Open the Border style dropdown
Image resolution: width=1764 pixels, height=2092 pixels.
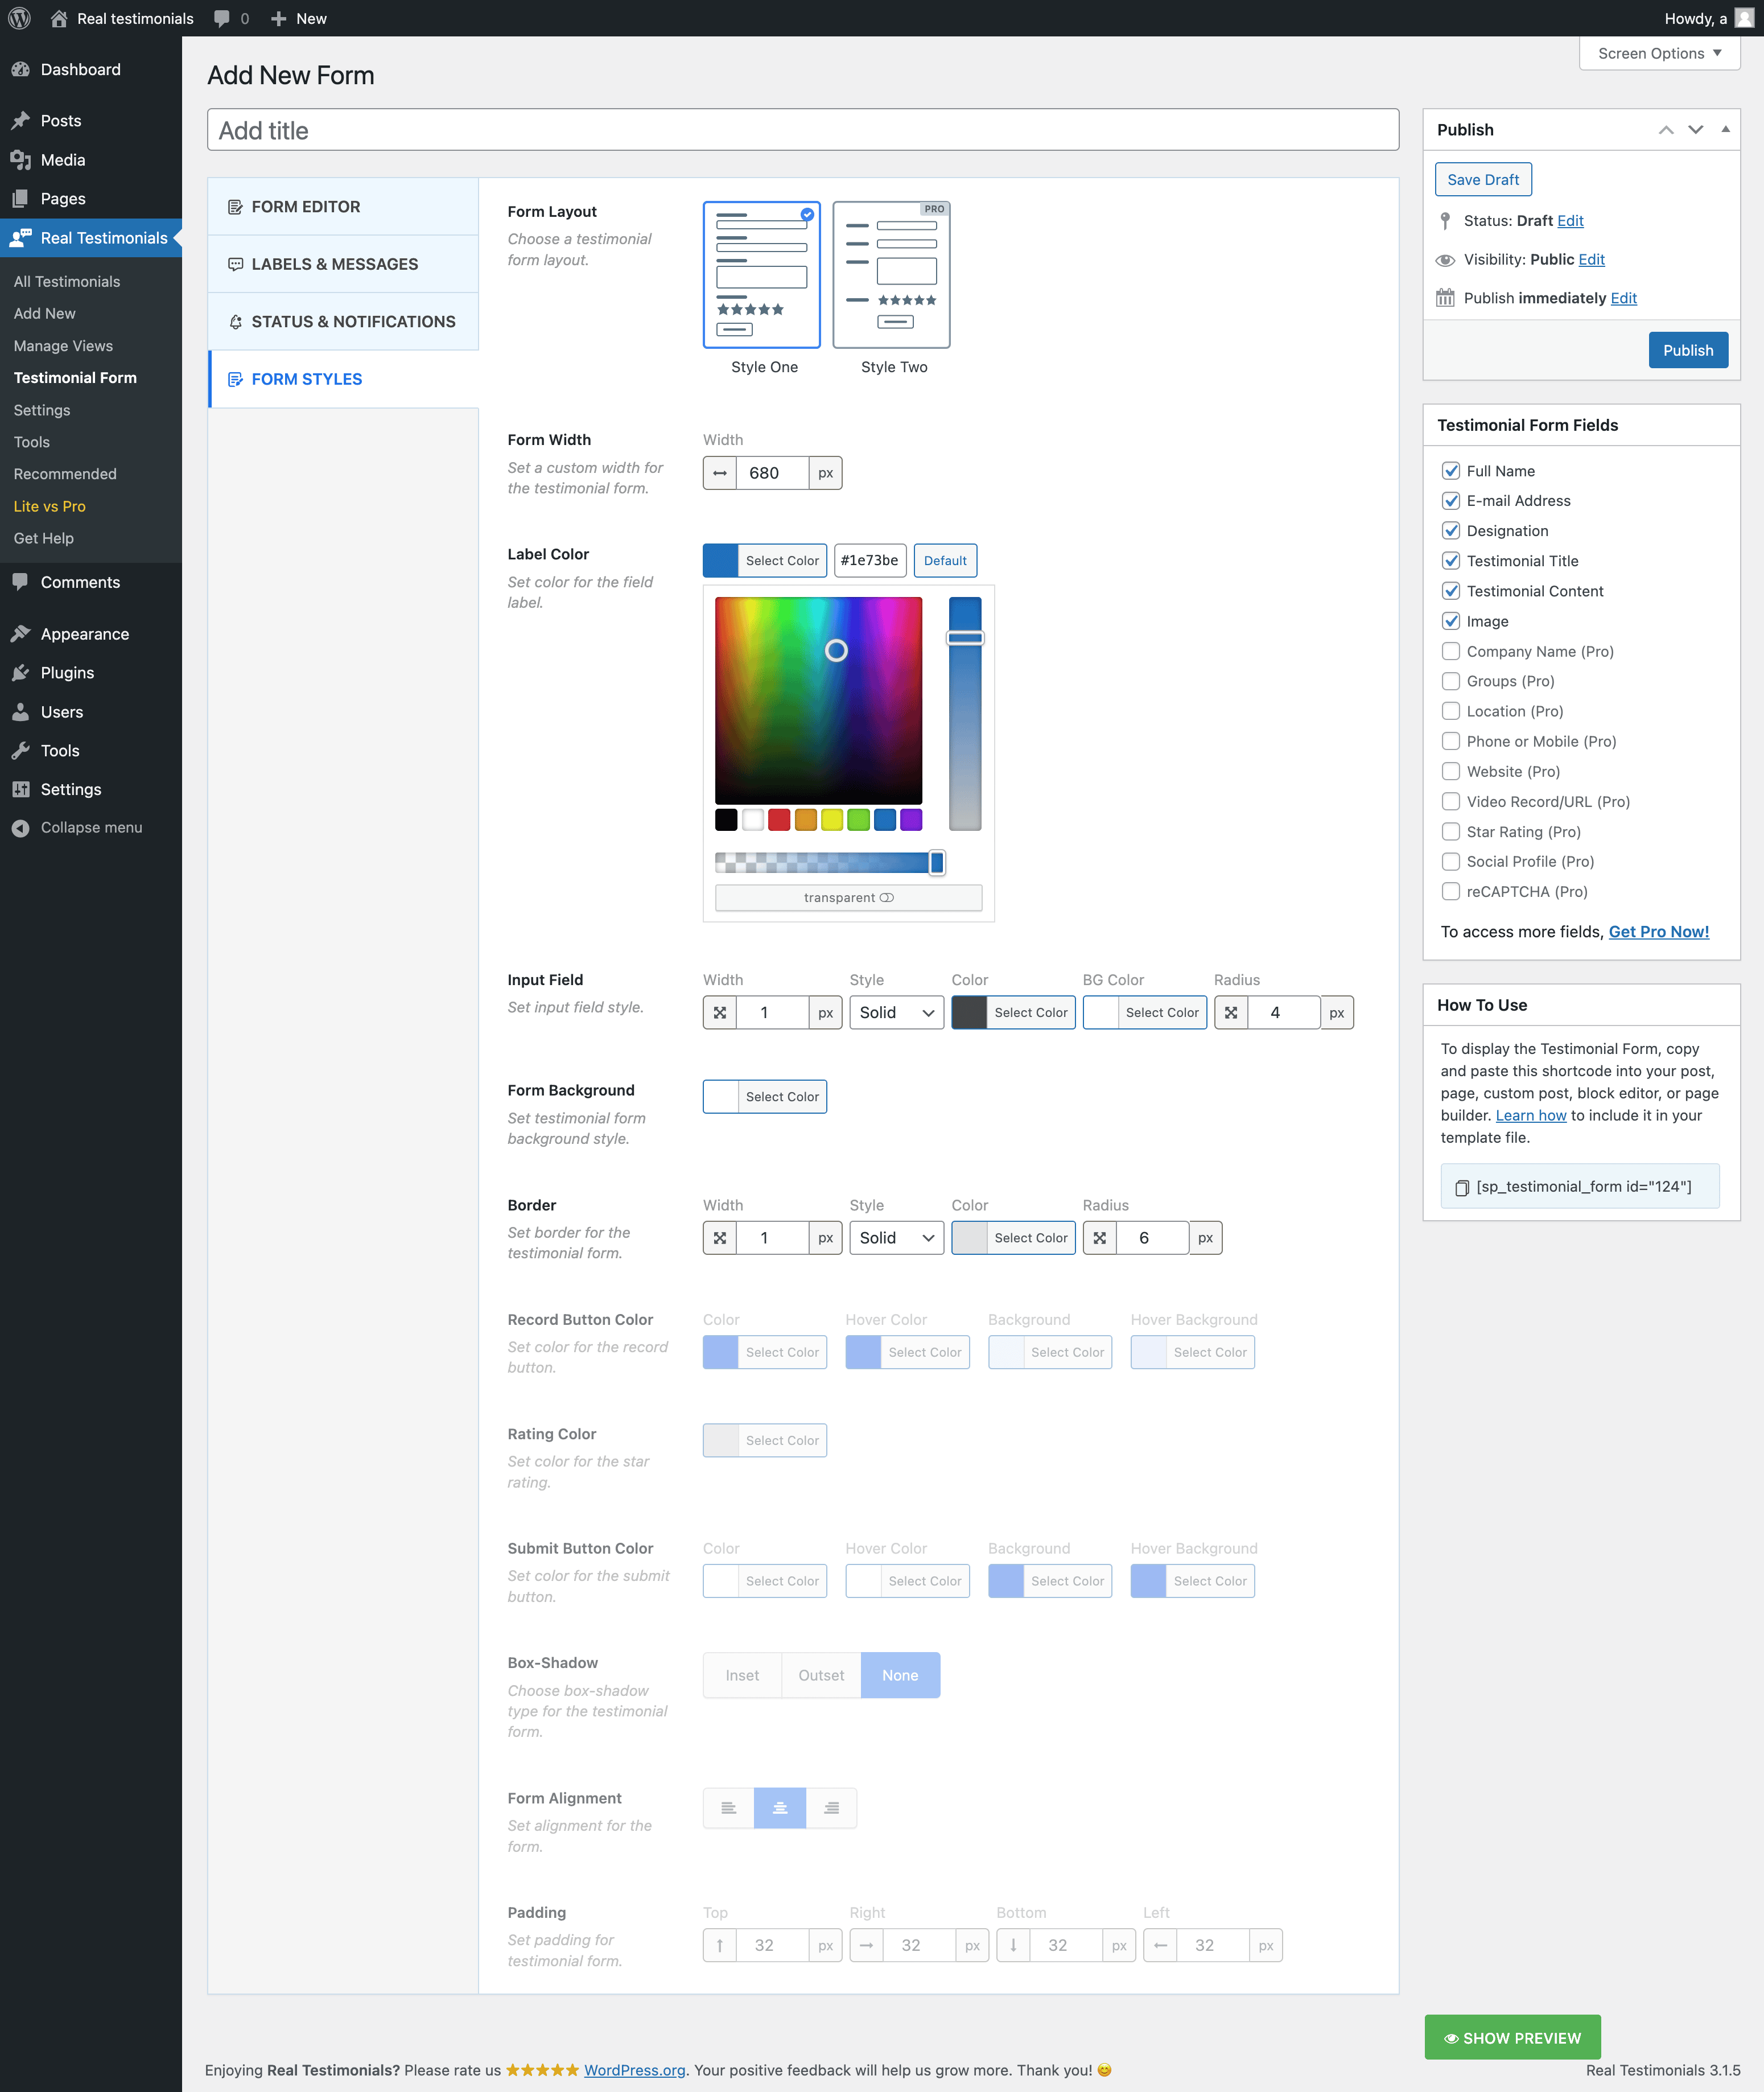pos(895,1238)
